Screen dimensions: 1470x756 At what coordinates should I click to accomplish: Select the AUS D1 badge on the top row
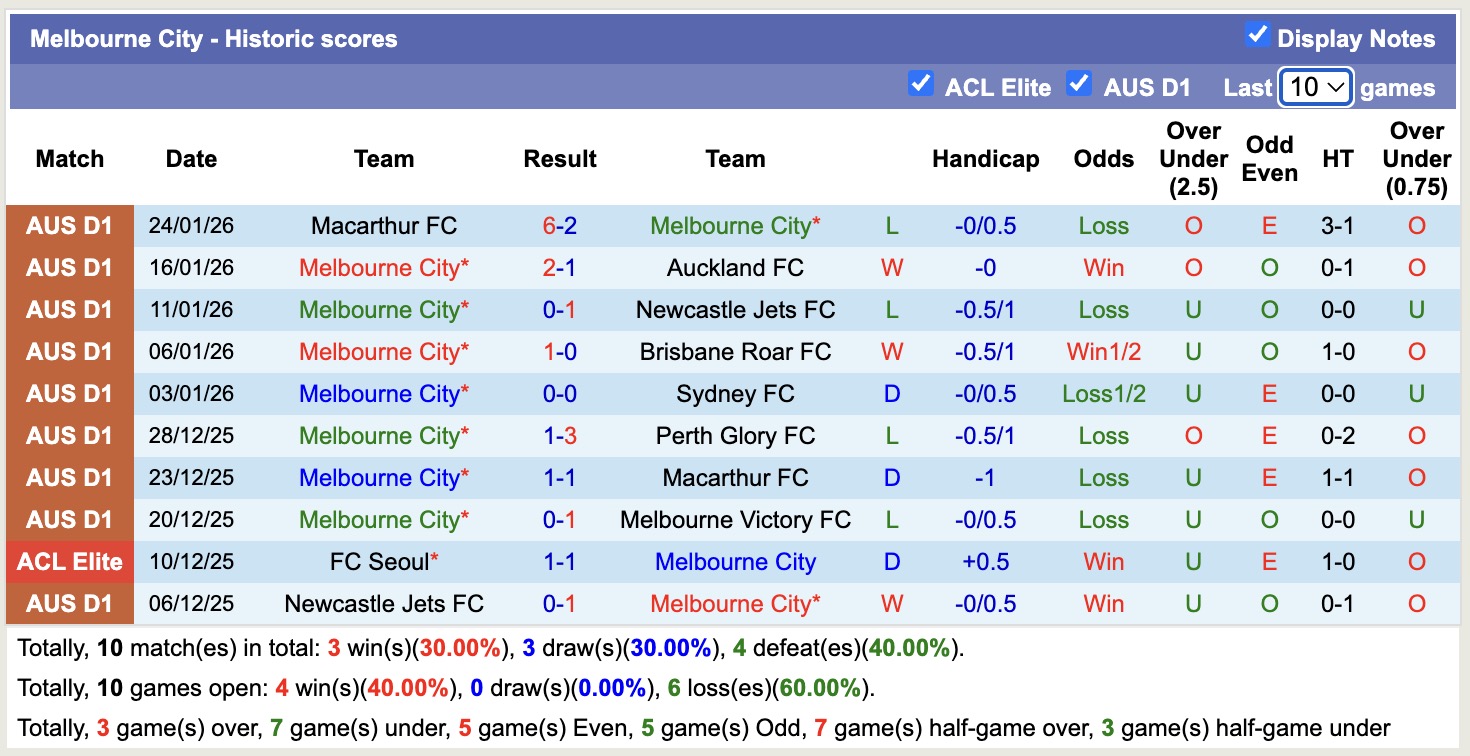(x=69, y=226)
